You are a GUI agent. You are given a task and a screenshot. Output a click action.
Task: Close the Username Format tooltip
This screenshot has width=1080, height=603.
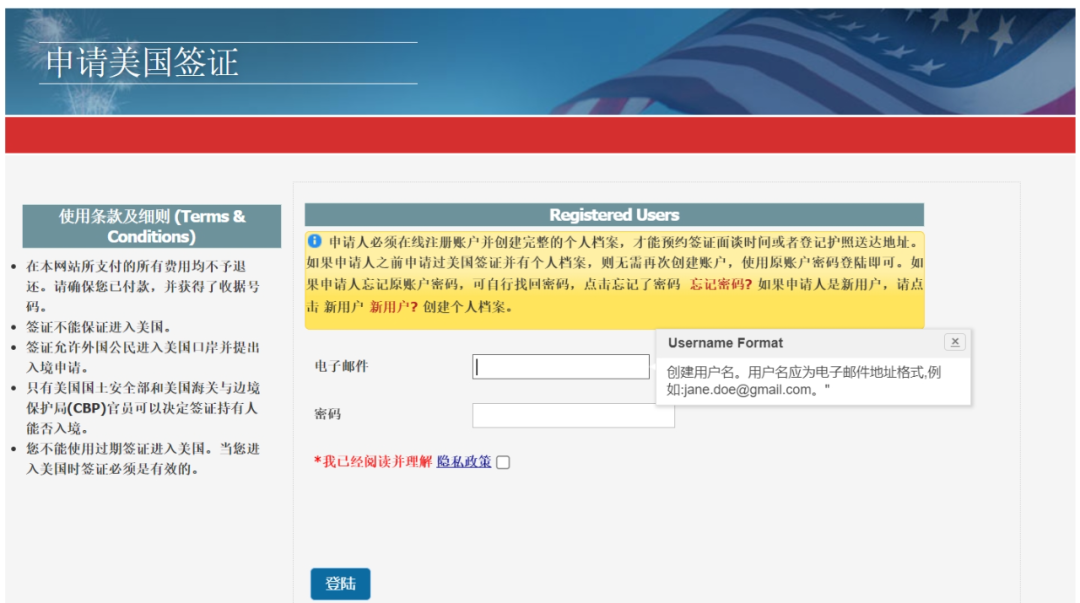955,341
